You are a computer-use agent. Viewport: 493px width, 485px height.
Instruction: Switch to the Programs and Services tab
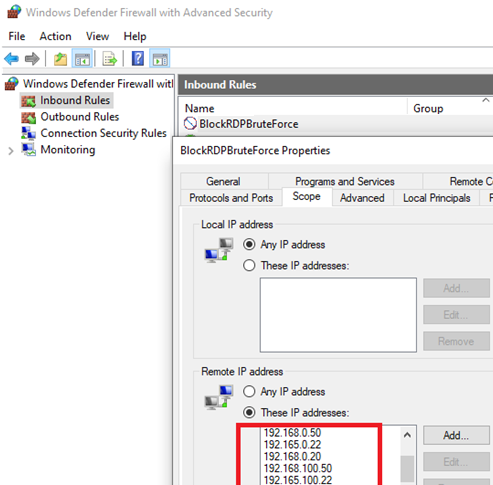pyautogui.click(x=345, y=181)
